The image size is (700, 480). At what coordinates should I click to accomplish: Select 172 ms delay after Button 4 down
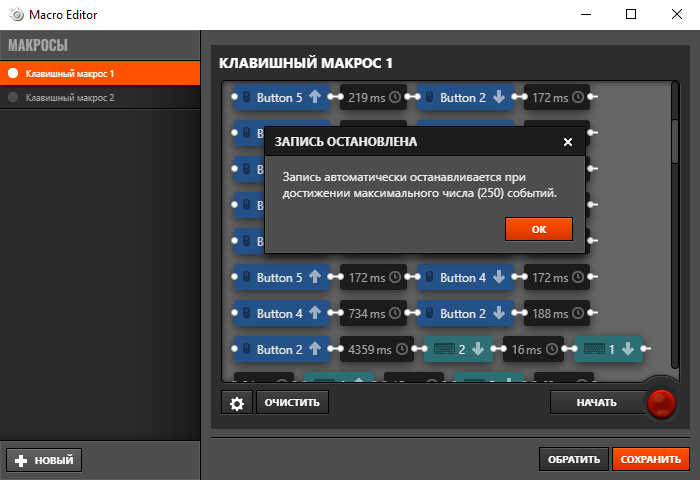point(557,277)
